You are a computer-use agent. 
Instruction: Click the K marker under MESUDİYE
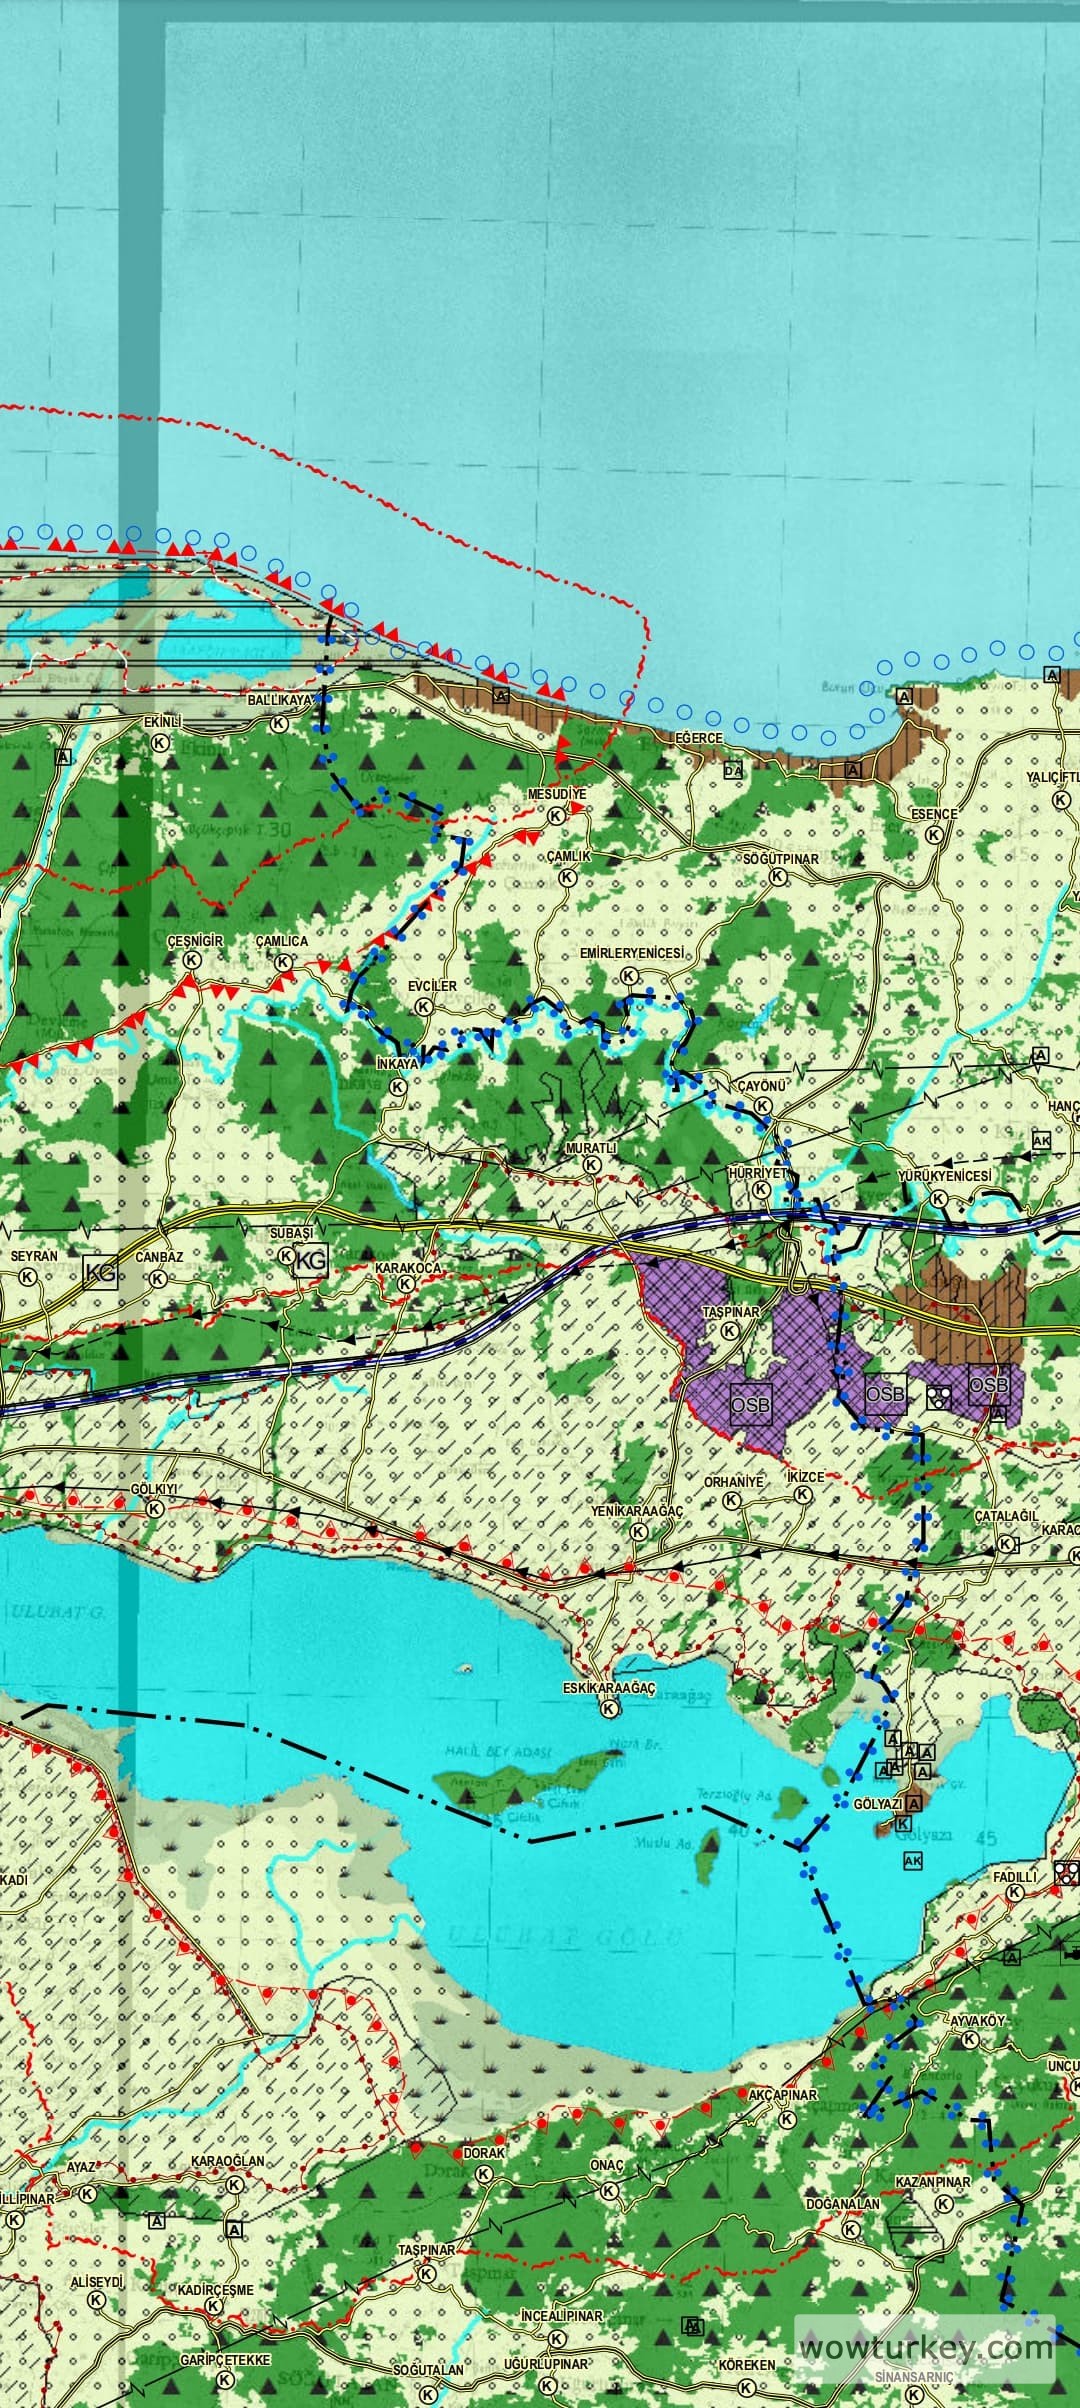click(x=555, y=816)
